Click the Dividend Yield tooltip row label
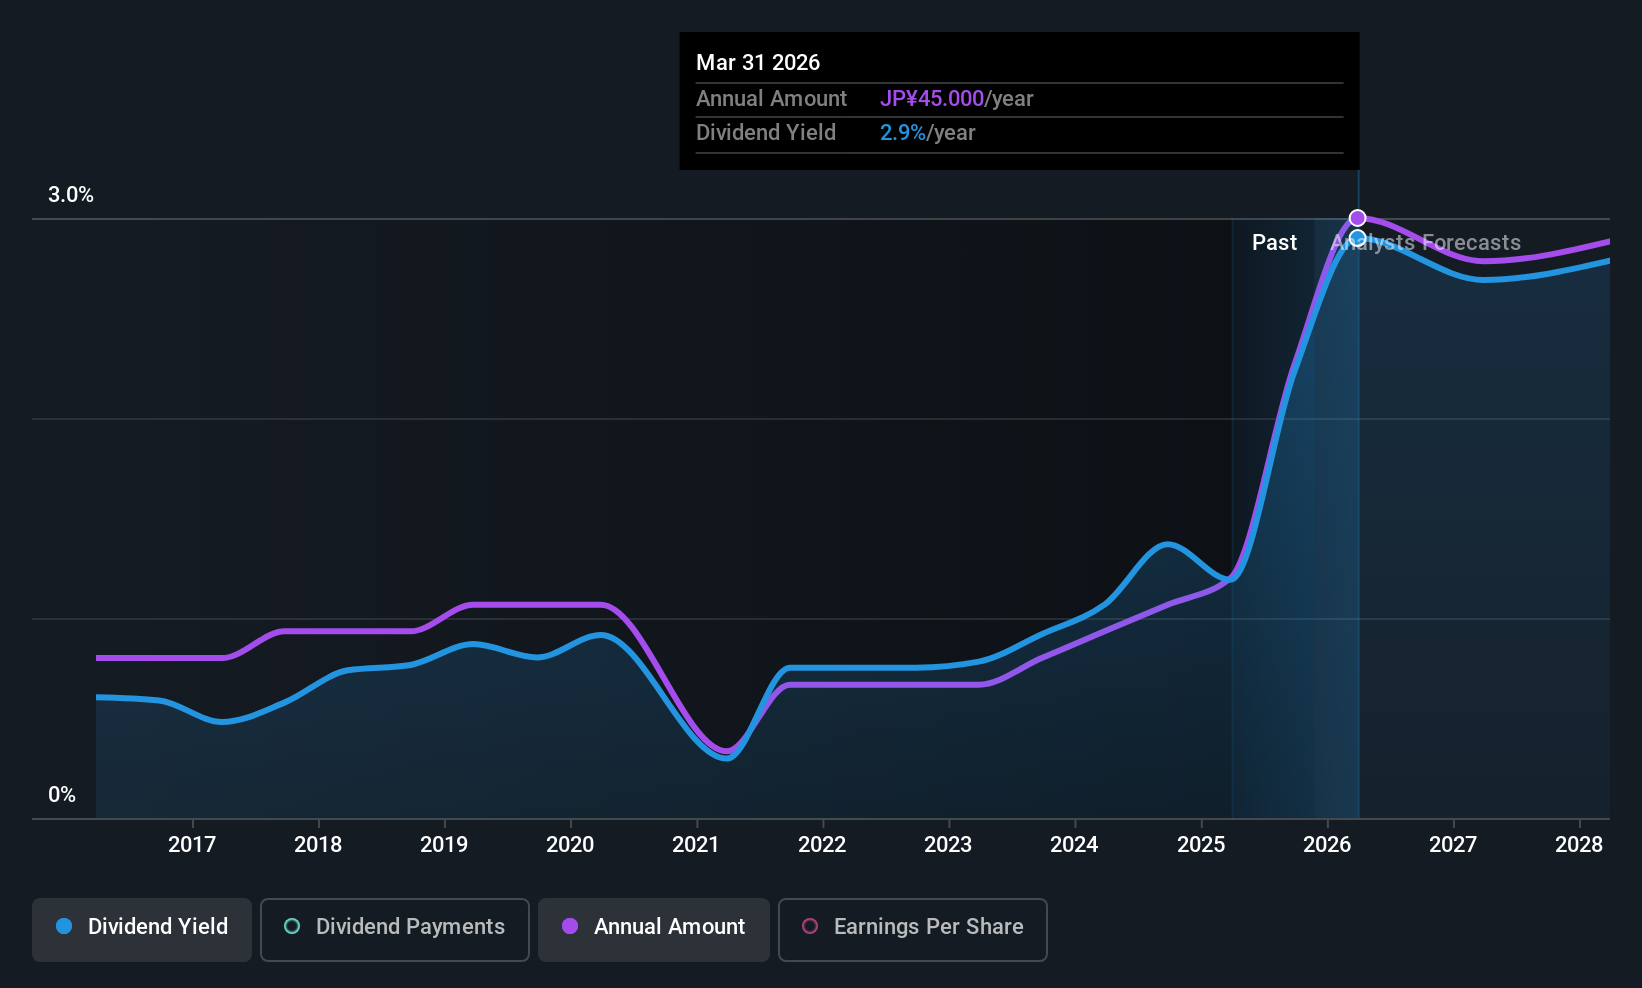The height and width of the screenshot is (988, 1642). pyautogui.click(x=766, y=133)
